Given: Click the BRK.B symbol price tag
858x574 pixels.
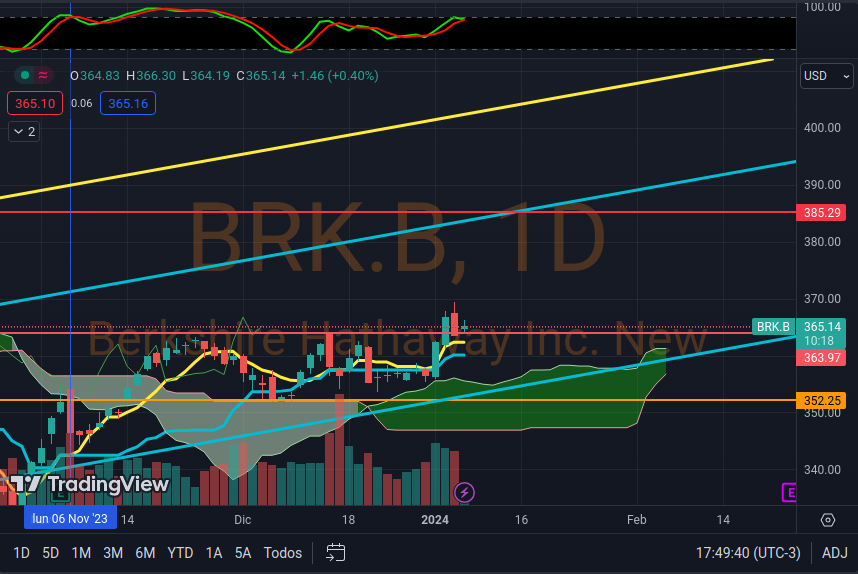Looking at the screenshot, I should [x=773, y=327].
